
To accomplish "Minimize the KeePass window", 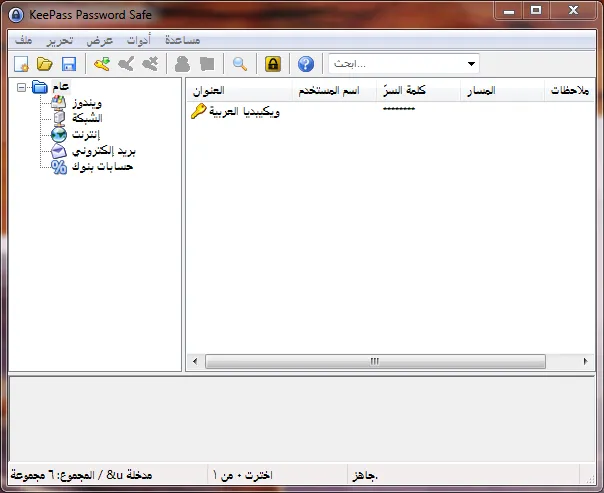I will pyautogui.click(x=509, y=10).
